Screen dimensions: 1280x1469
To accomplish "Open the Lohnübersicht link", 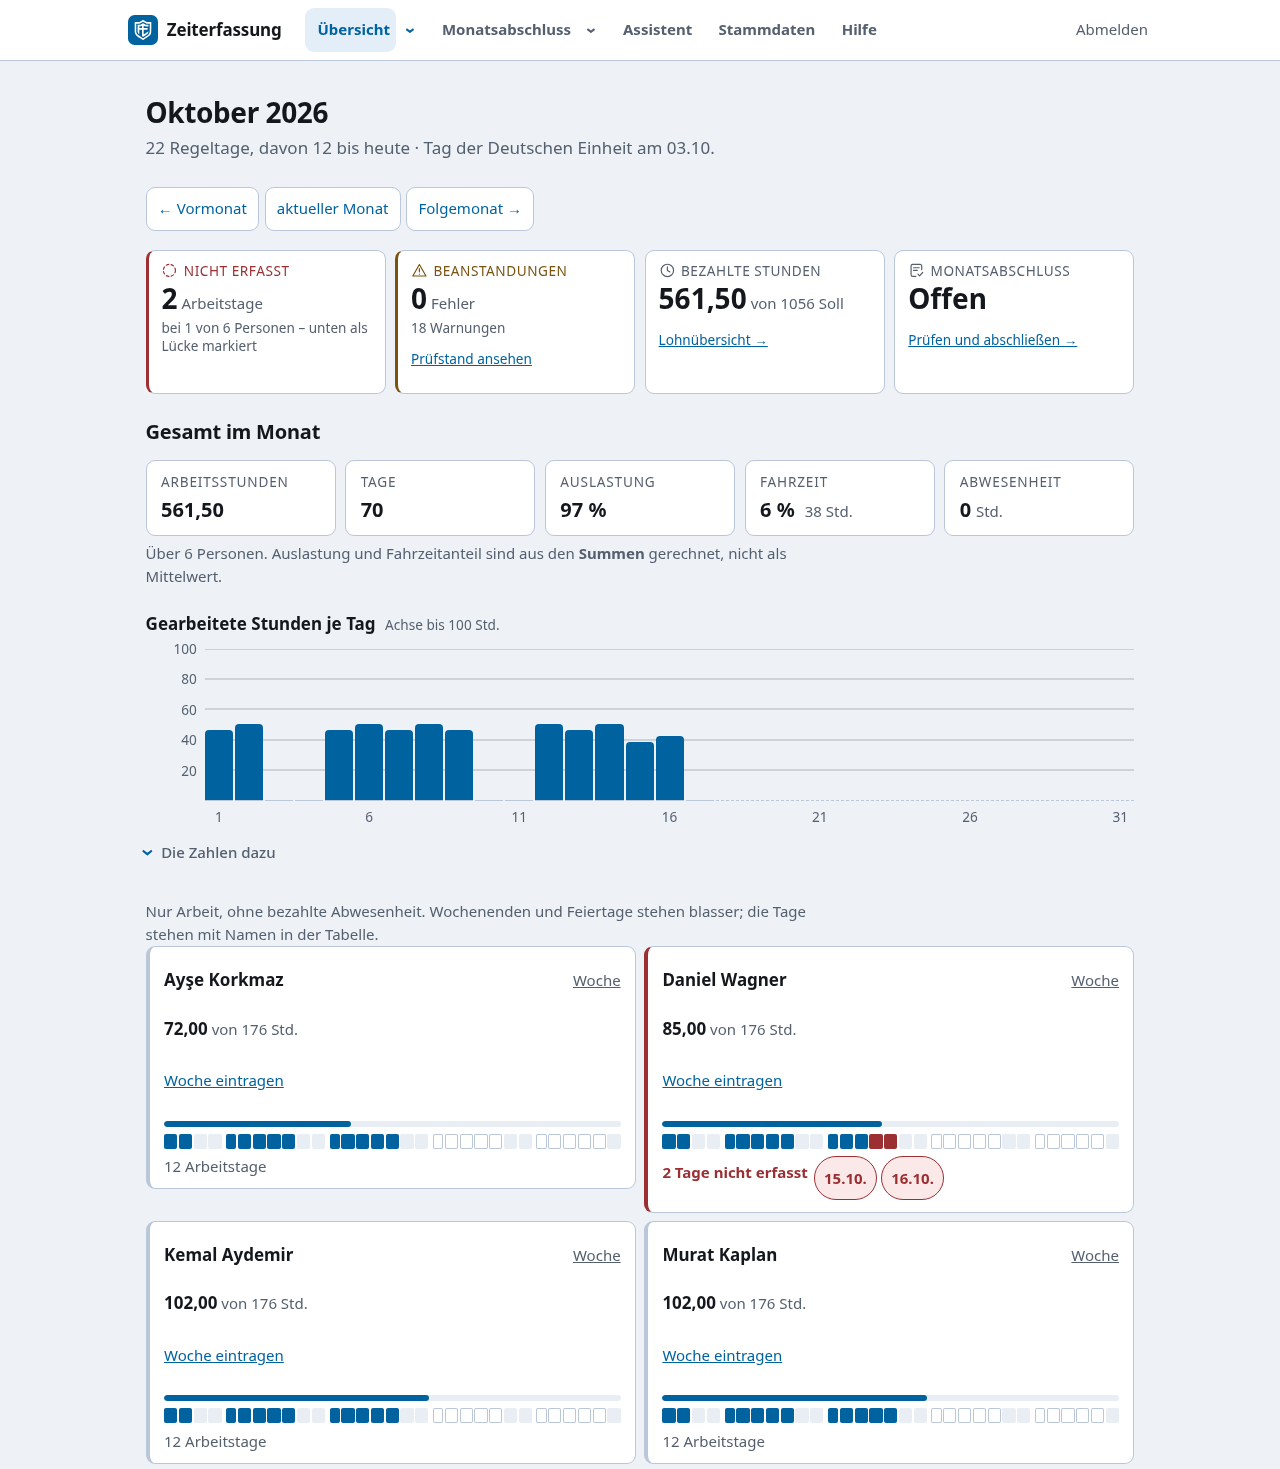I will click(713, 340).
